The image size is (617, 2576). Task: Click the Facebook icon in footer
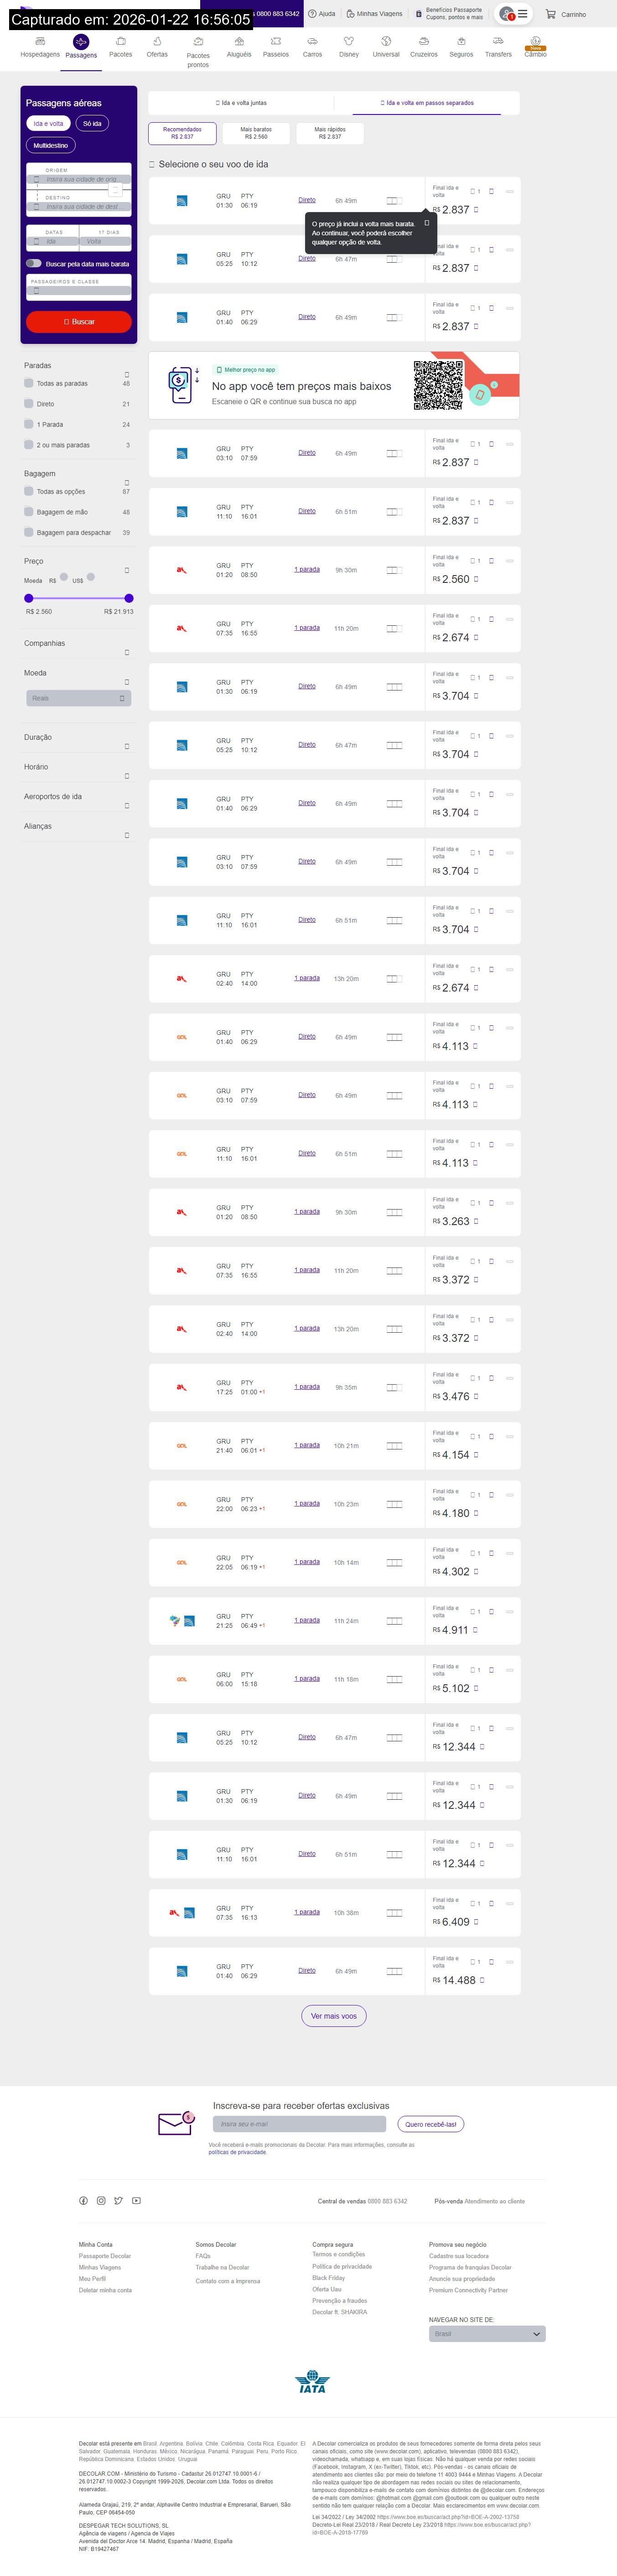point(83,2200)
